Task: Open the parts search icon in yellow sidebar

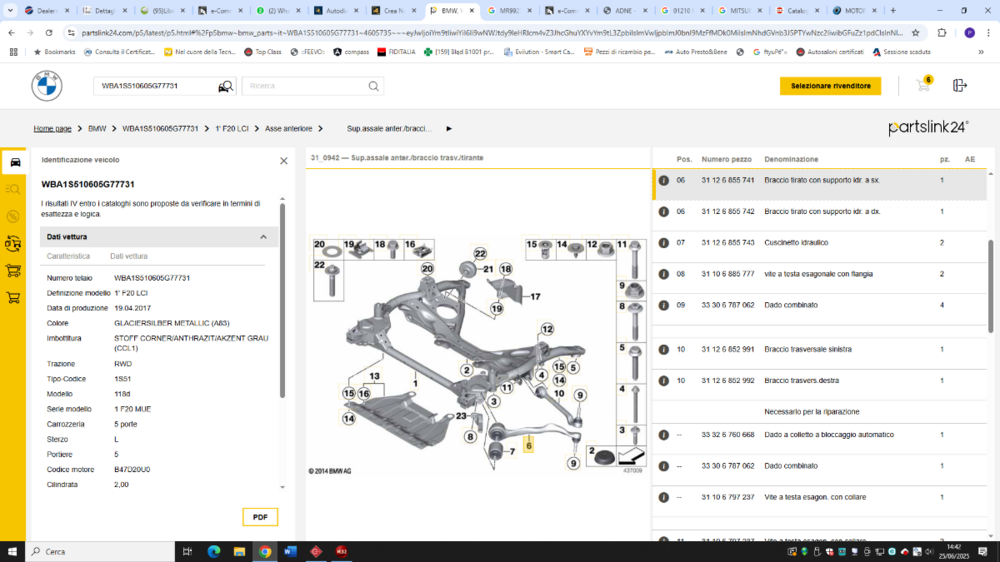Action: coord(13,189)
